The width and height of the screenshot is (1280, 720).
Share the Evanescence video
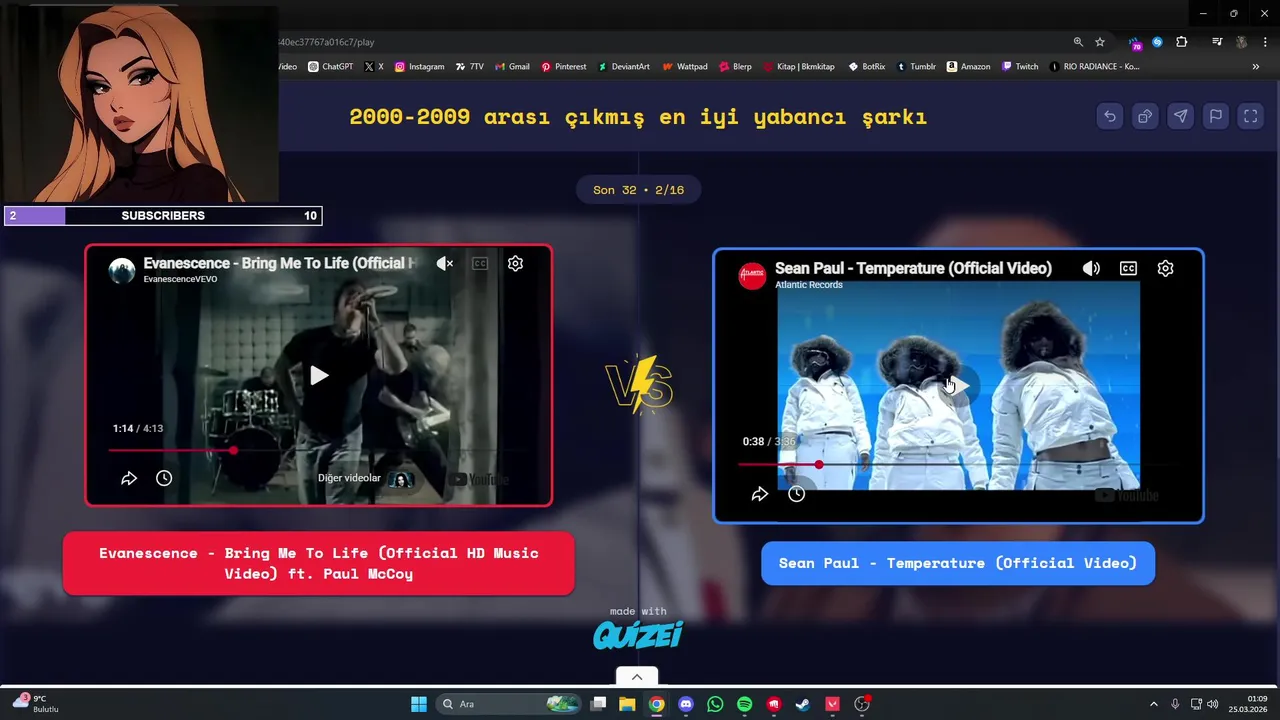pos(129,479)
